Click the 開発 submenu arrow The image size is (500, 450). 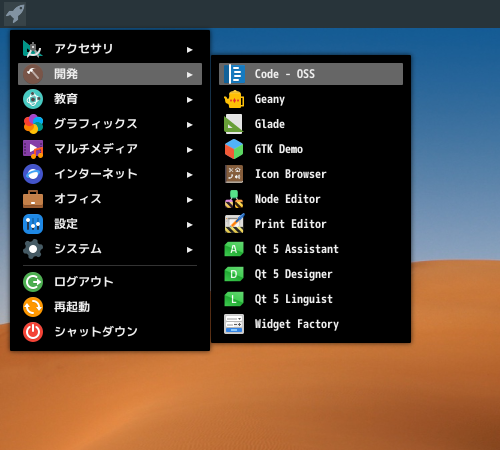point(190,75)
